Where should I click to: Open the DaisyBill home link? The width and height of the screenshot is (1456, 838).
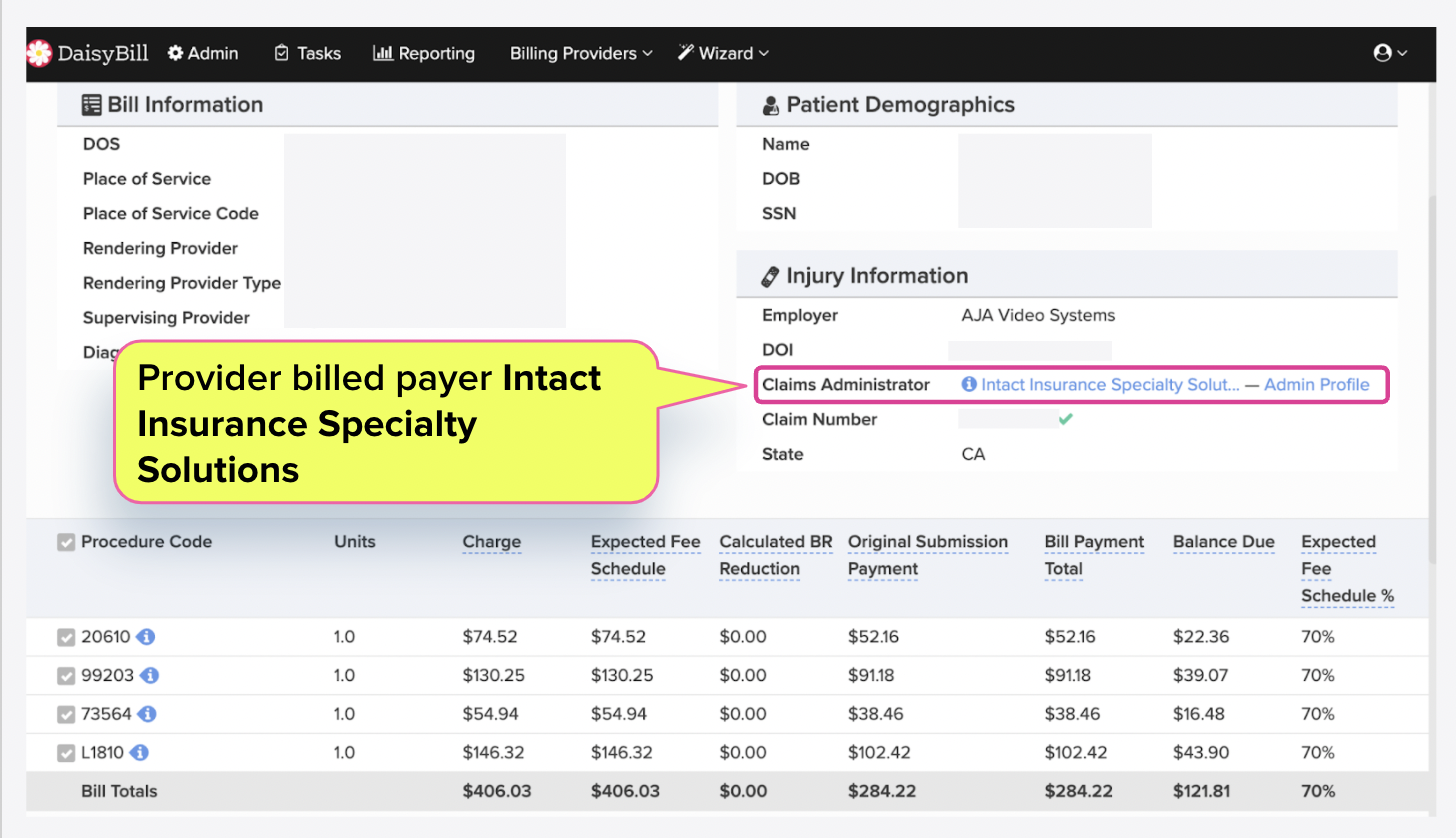87,53
